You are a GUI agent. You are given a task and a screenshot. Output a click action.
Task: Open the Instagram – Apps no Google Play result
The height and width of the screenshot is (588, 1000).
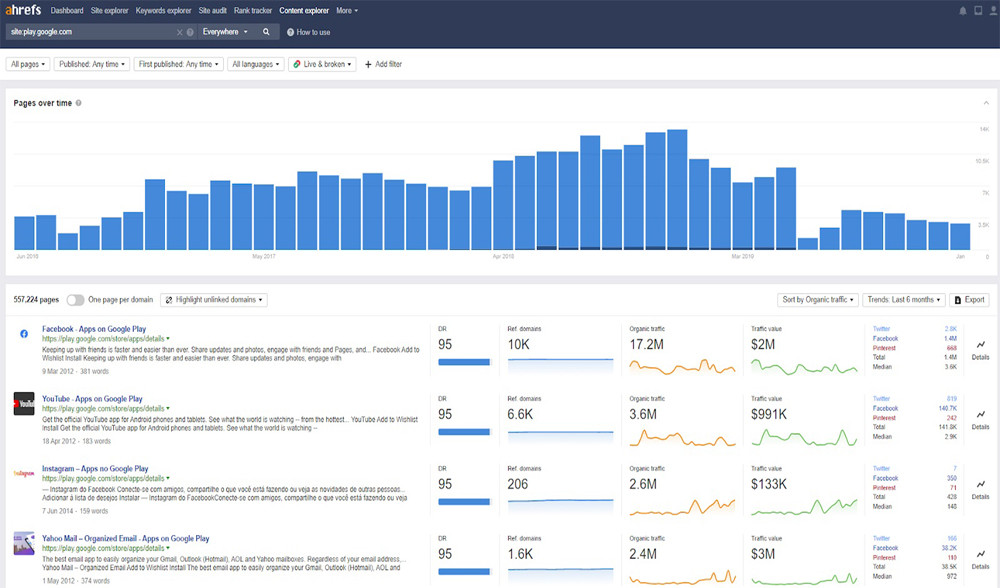point(95,469)
